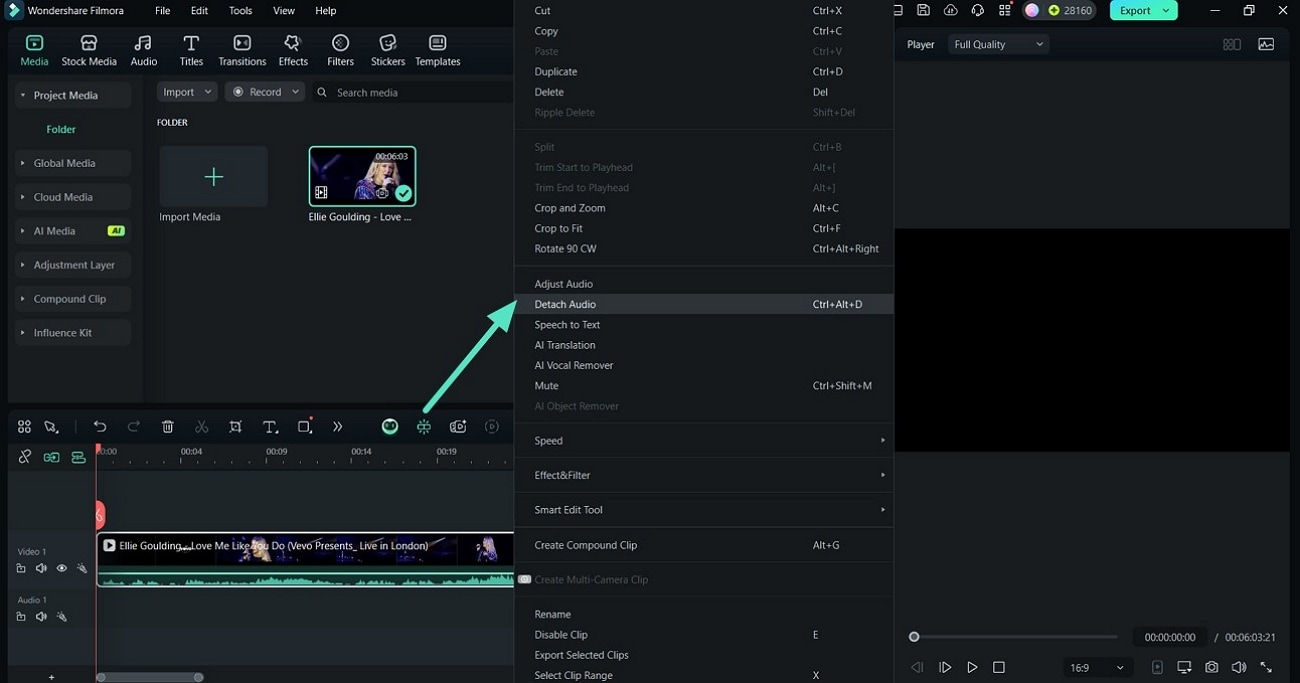
Task: Choose Adjust Audio in context menu
Action: [x=704, y=284]
